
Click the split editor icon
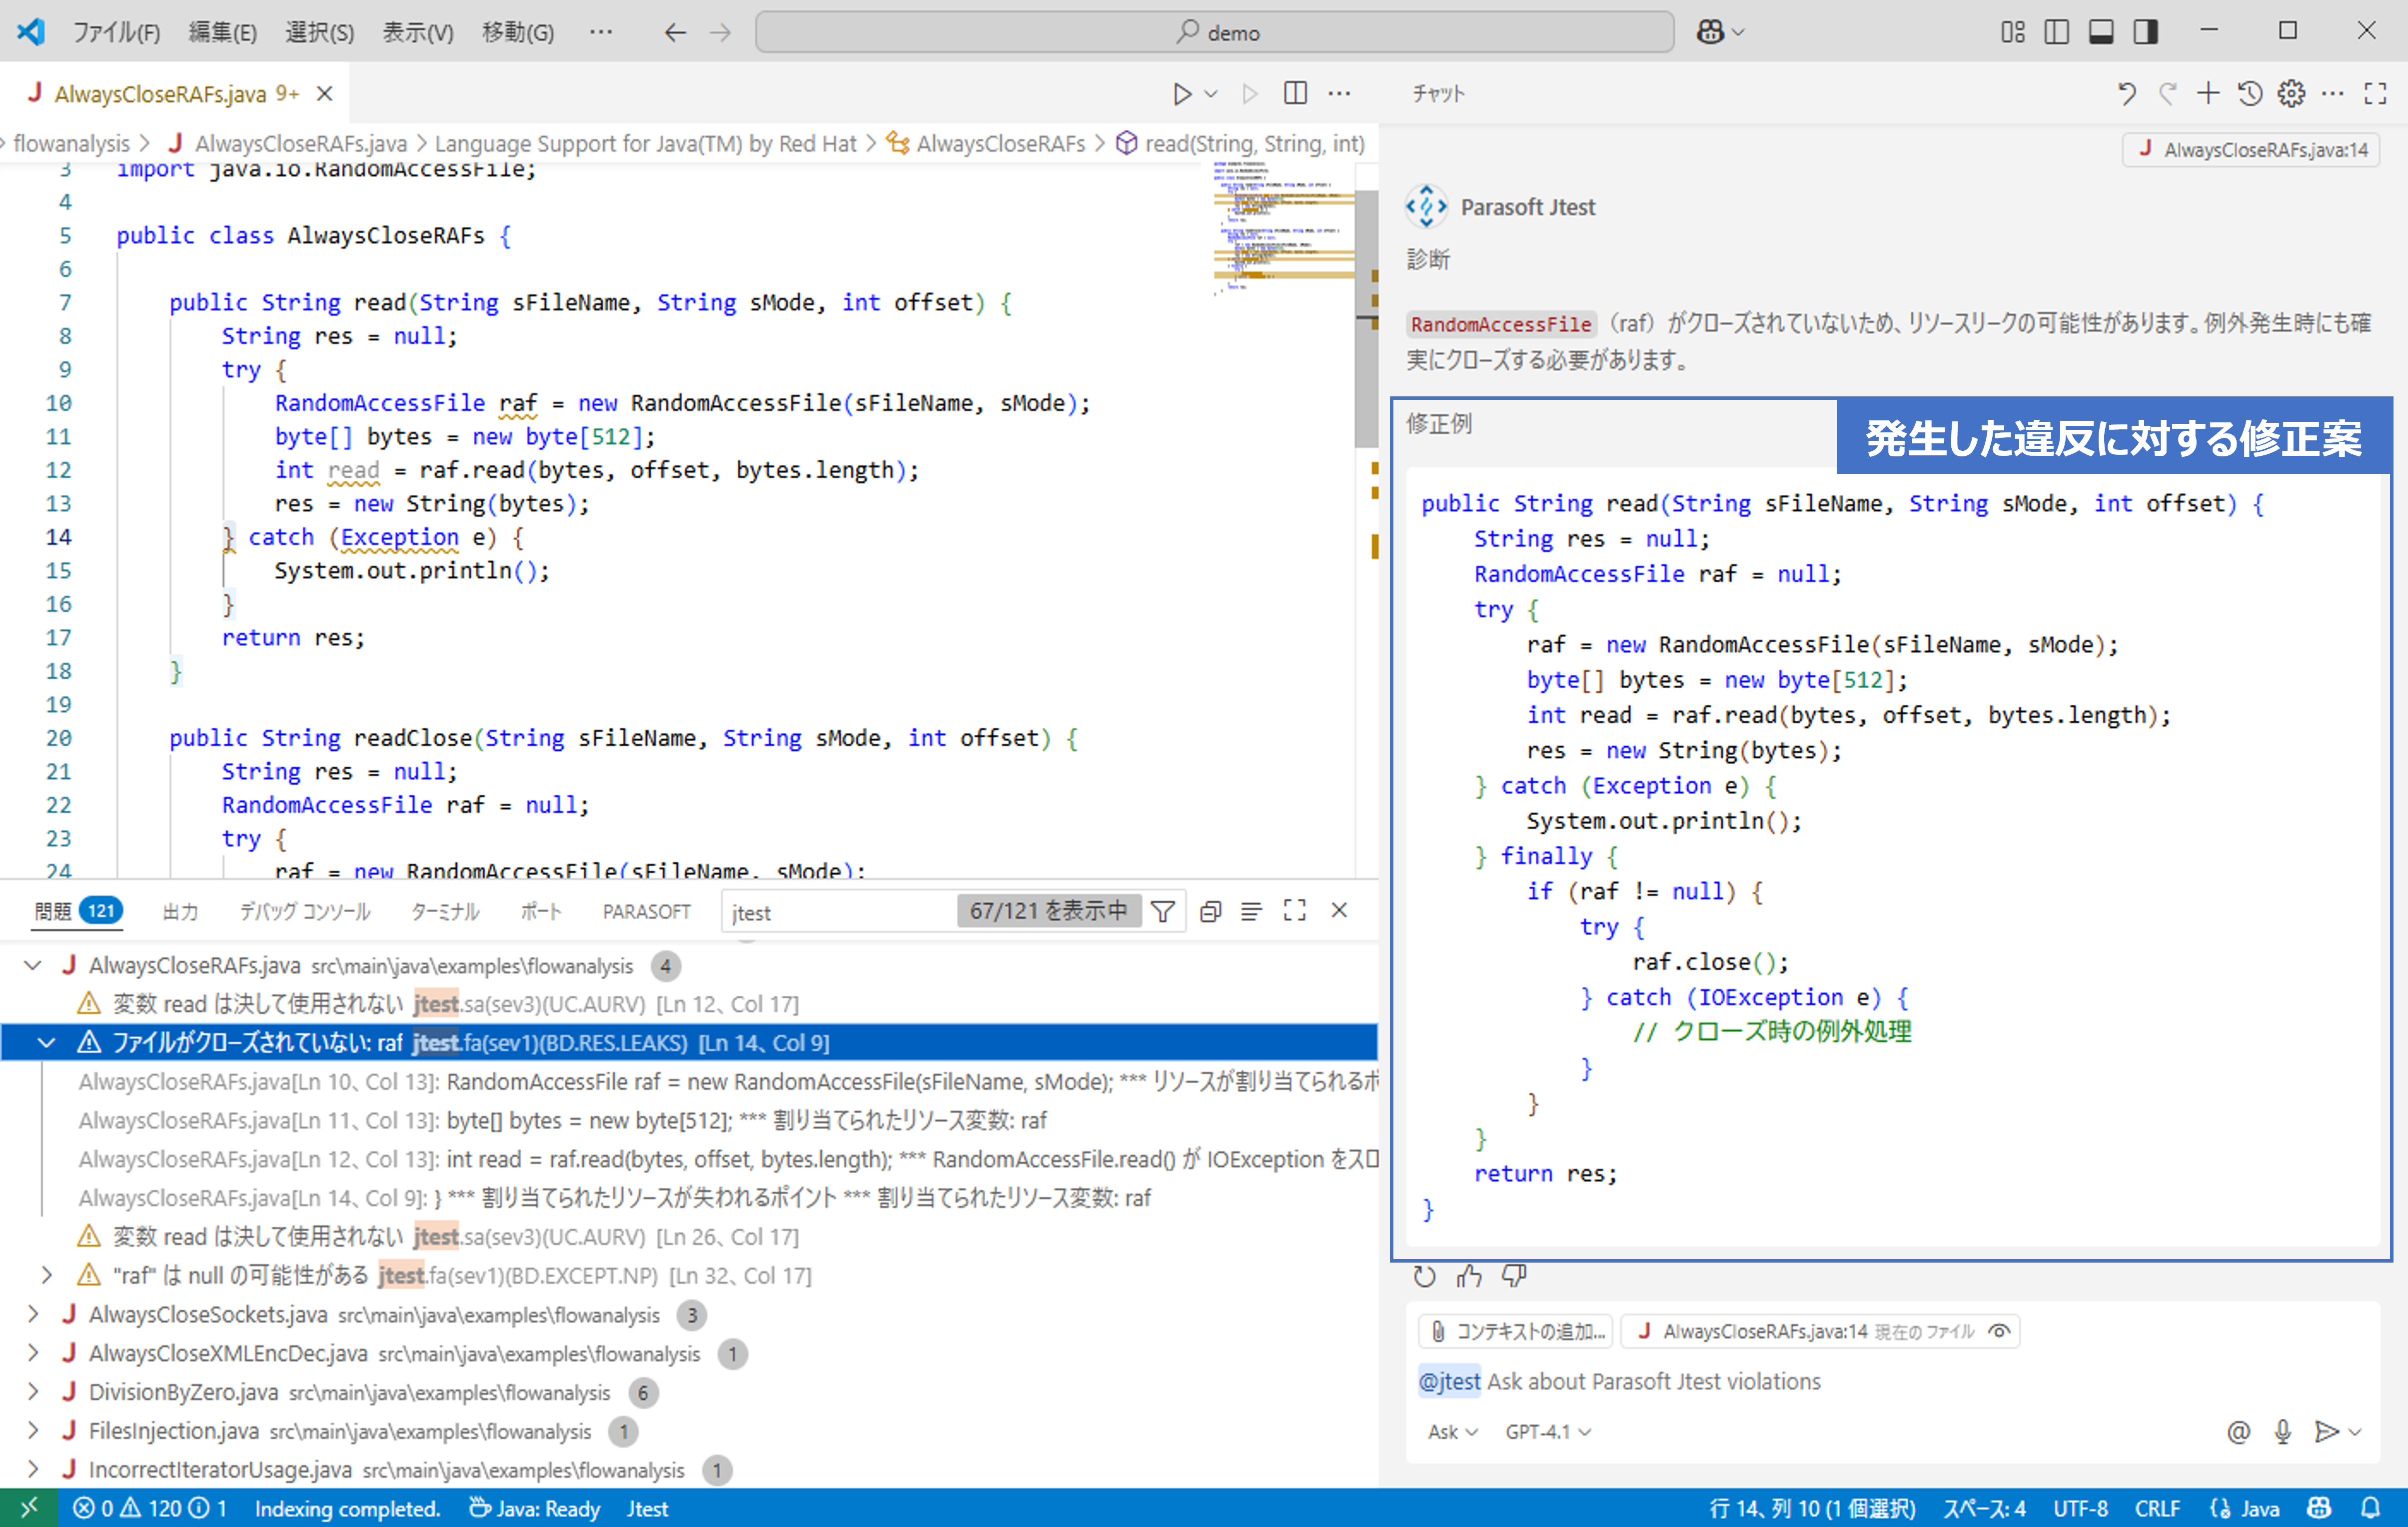pyautogui.click(x=1295, y=94)
